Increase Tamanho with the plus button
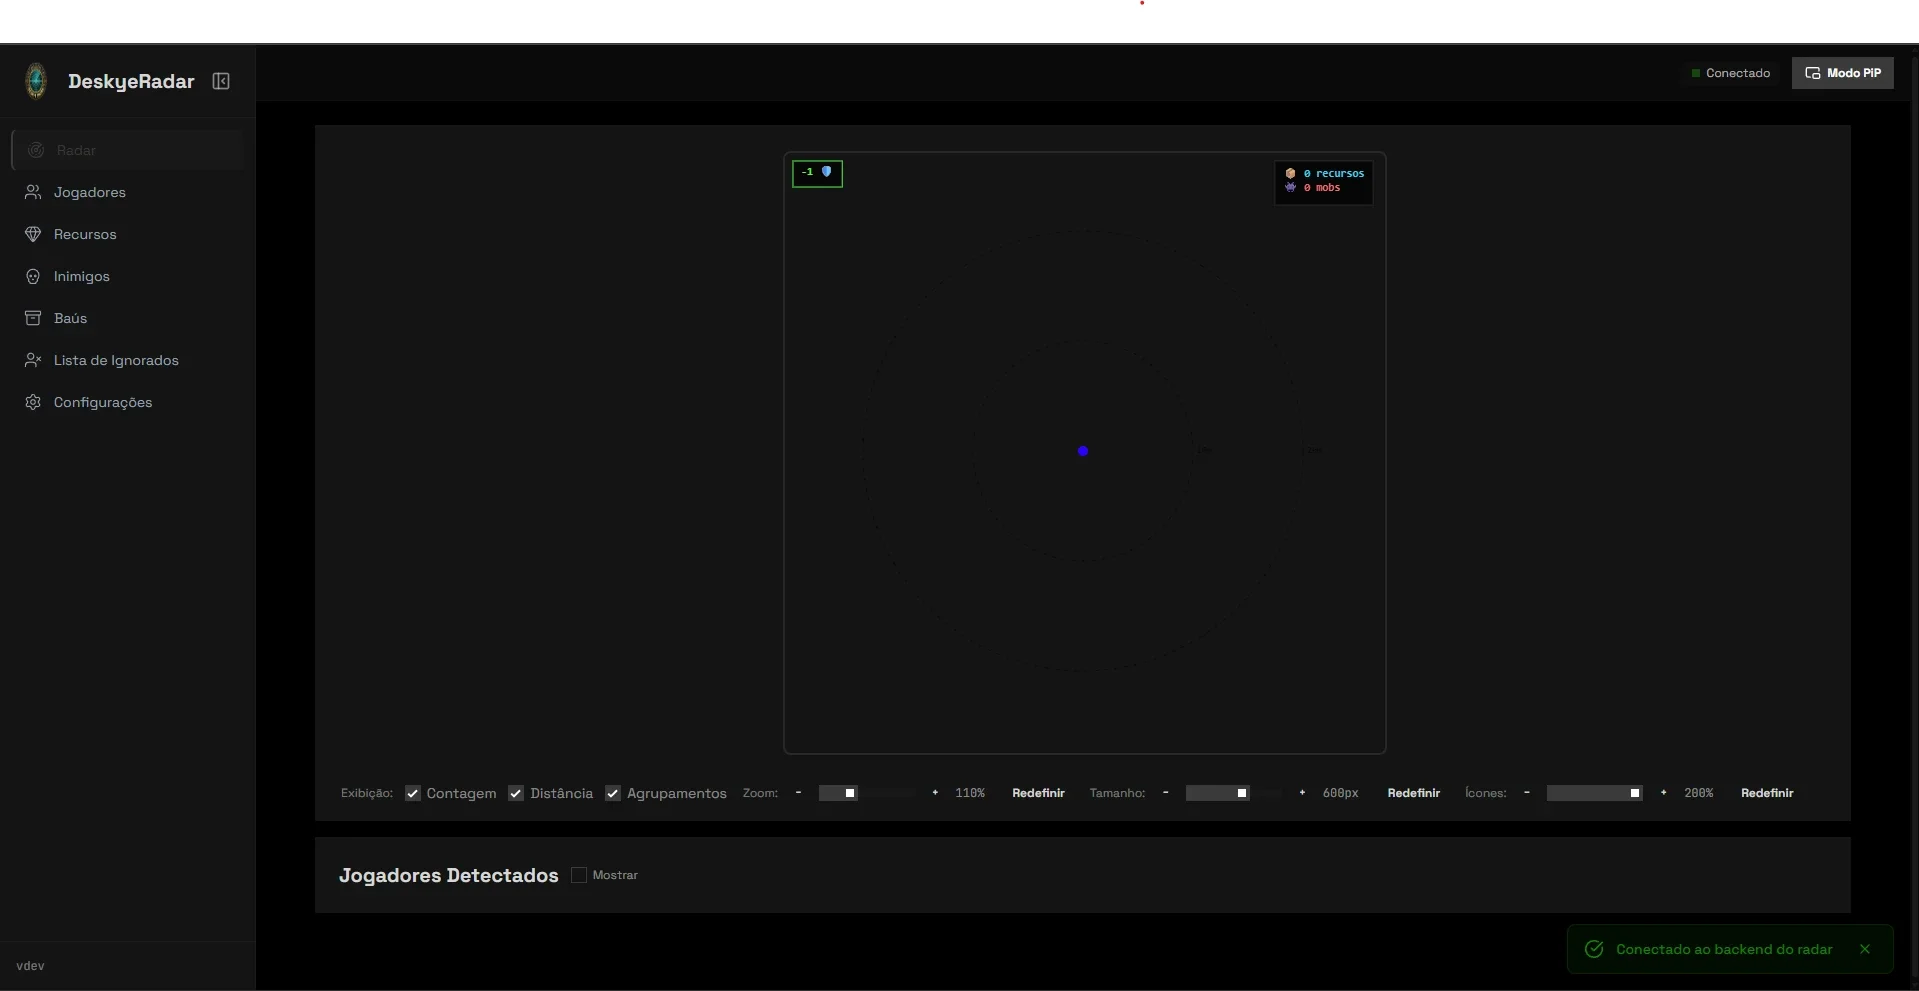1919x991 pixels. coord(1302,793)
